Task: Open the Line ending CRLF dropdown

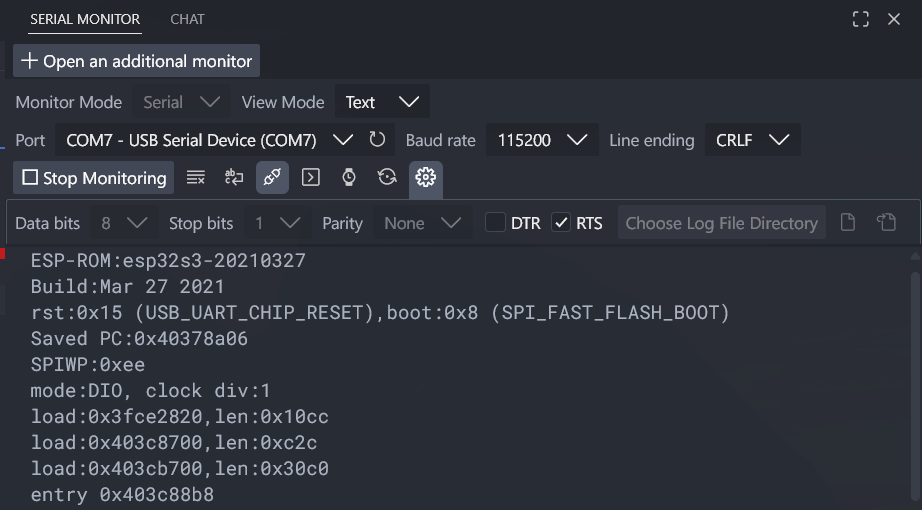Action: point(753,140)
